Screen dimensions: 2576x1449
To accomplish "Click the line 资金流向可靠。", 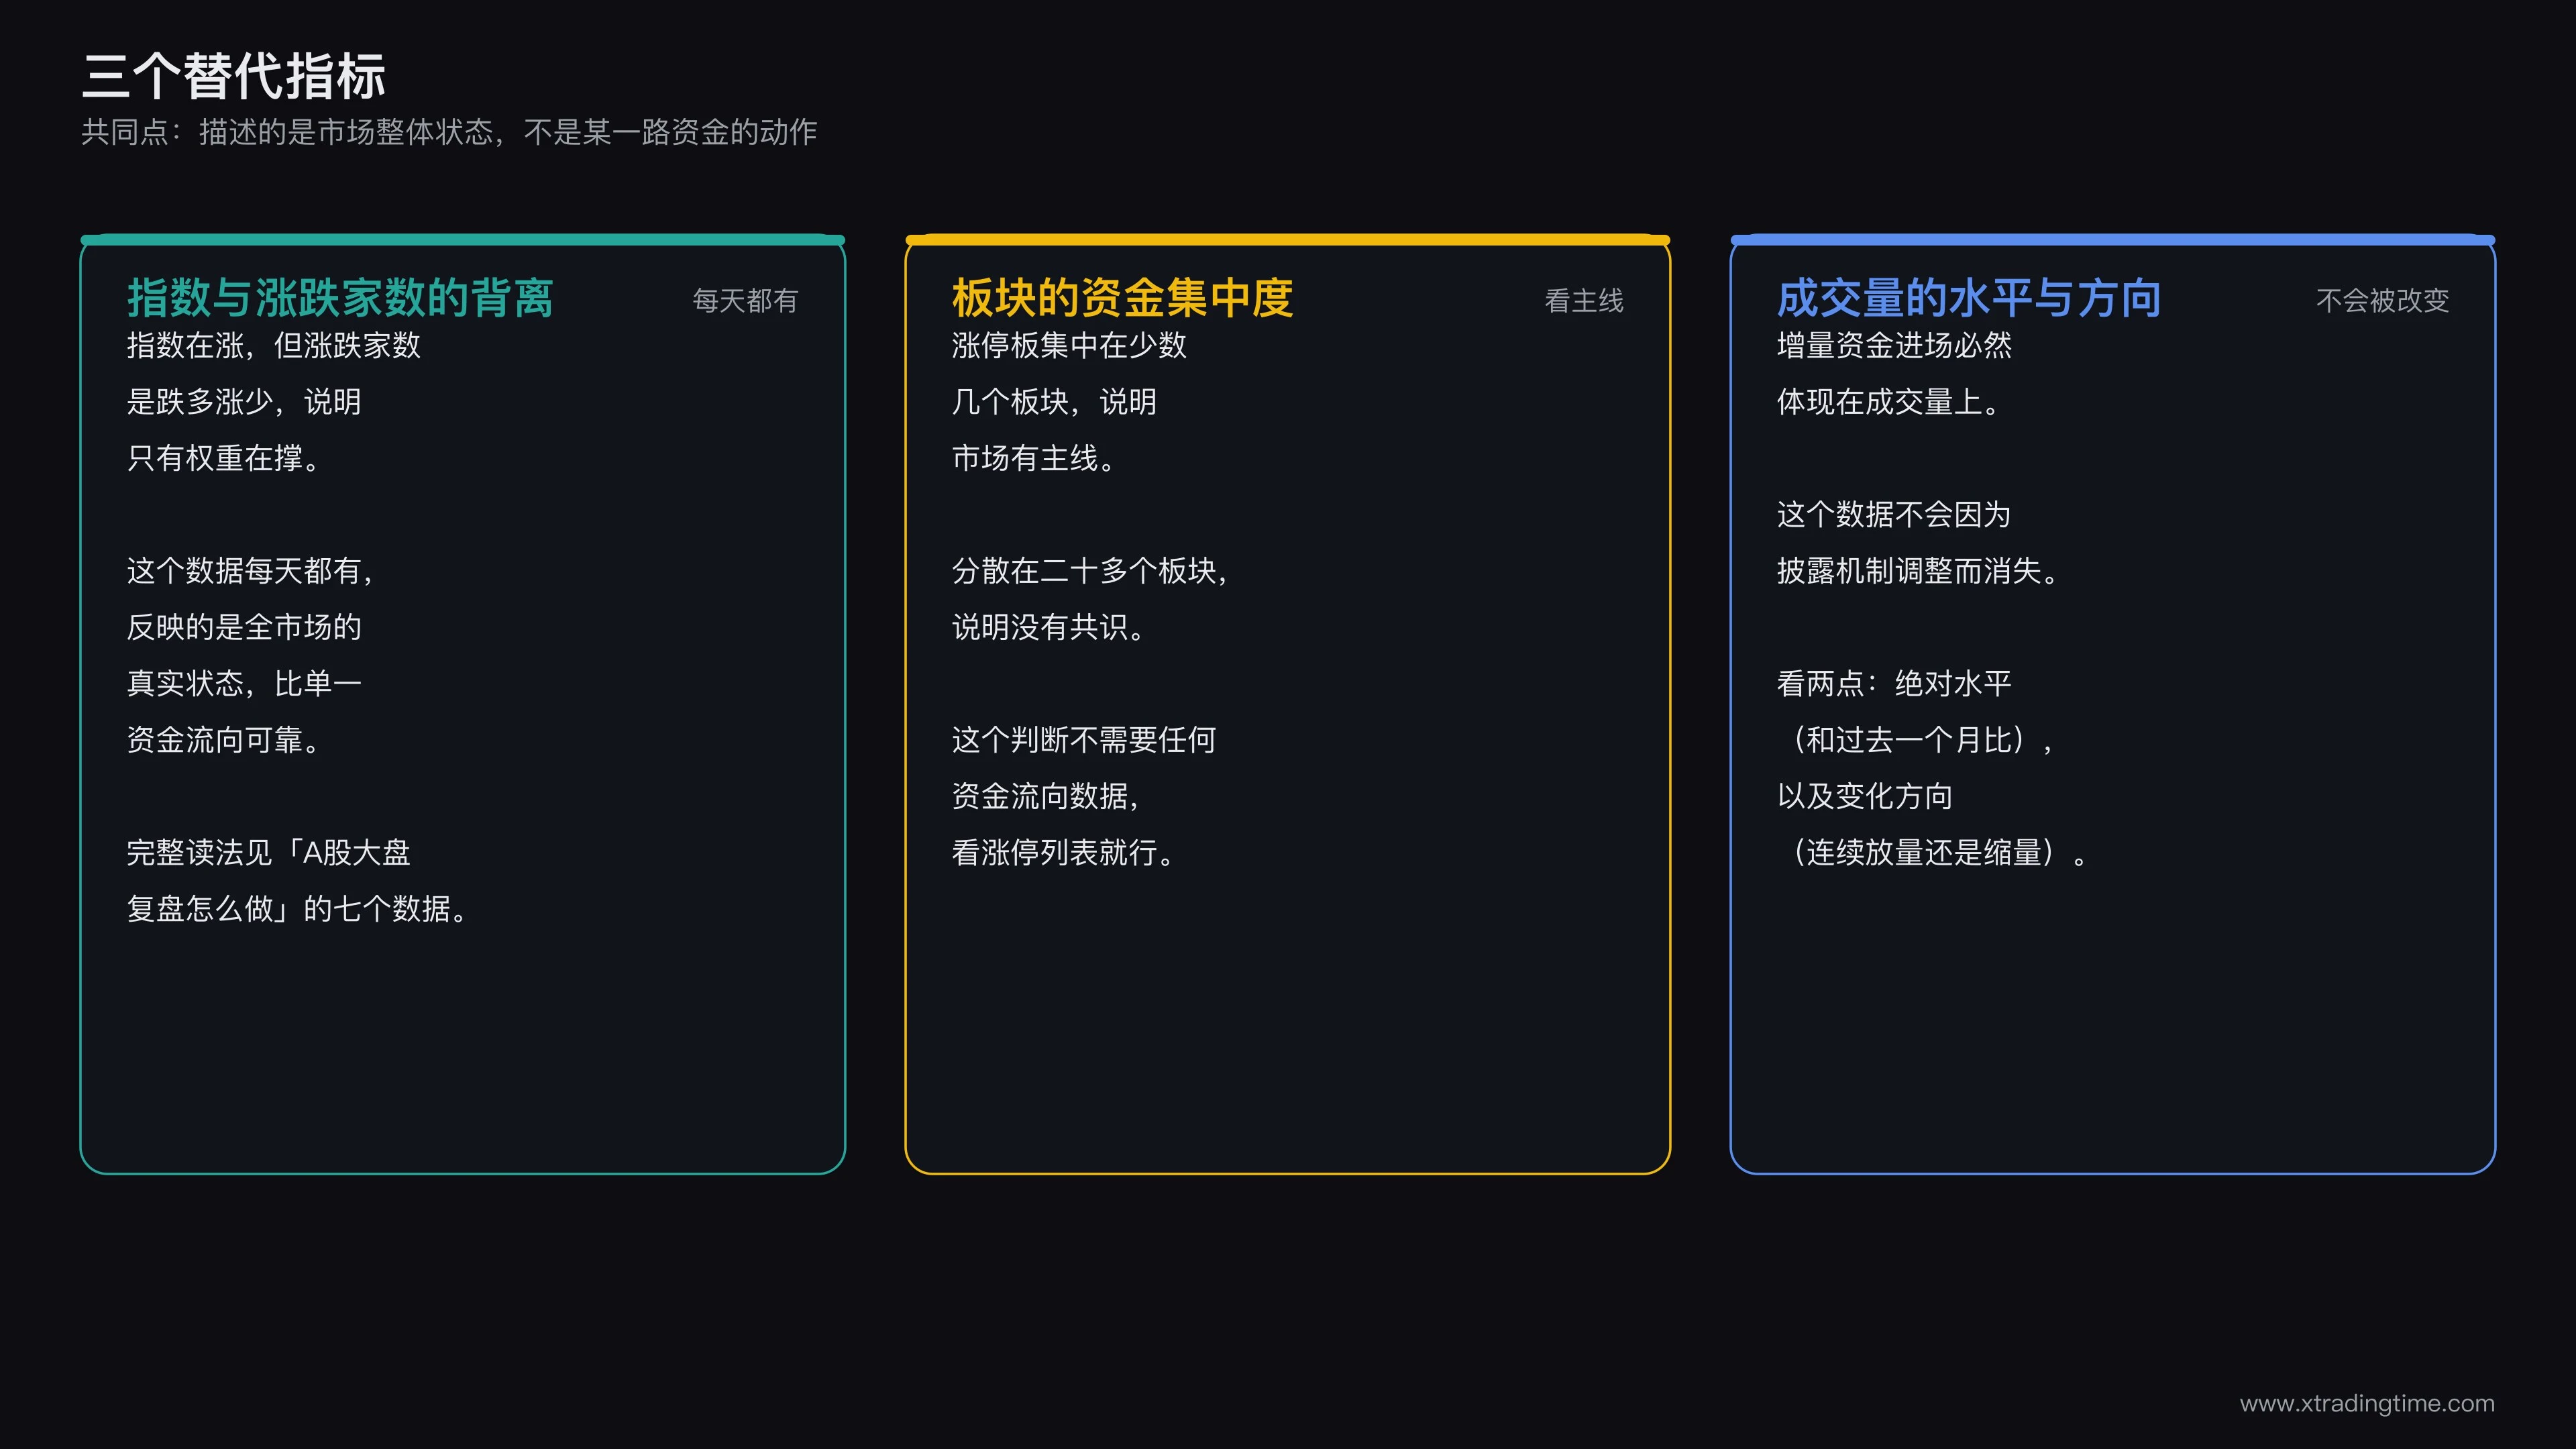I will [223, 740].
